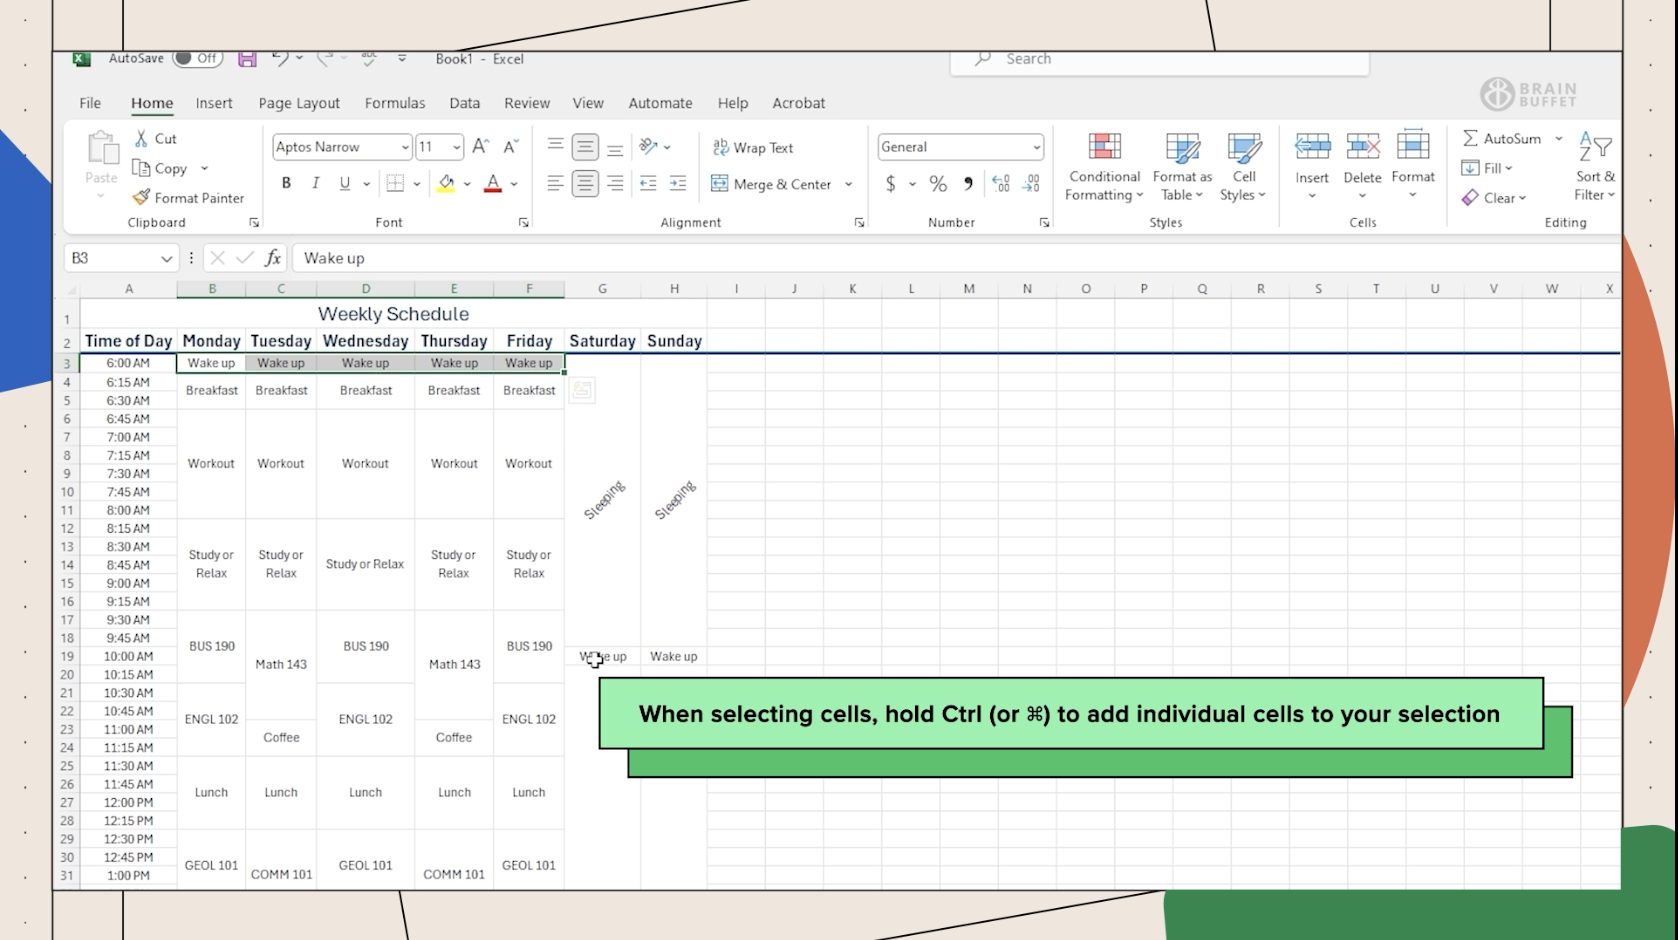Toggle Italic formatting
The height and width of the screenshot is (940, 1678).
click(316, 183)
